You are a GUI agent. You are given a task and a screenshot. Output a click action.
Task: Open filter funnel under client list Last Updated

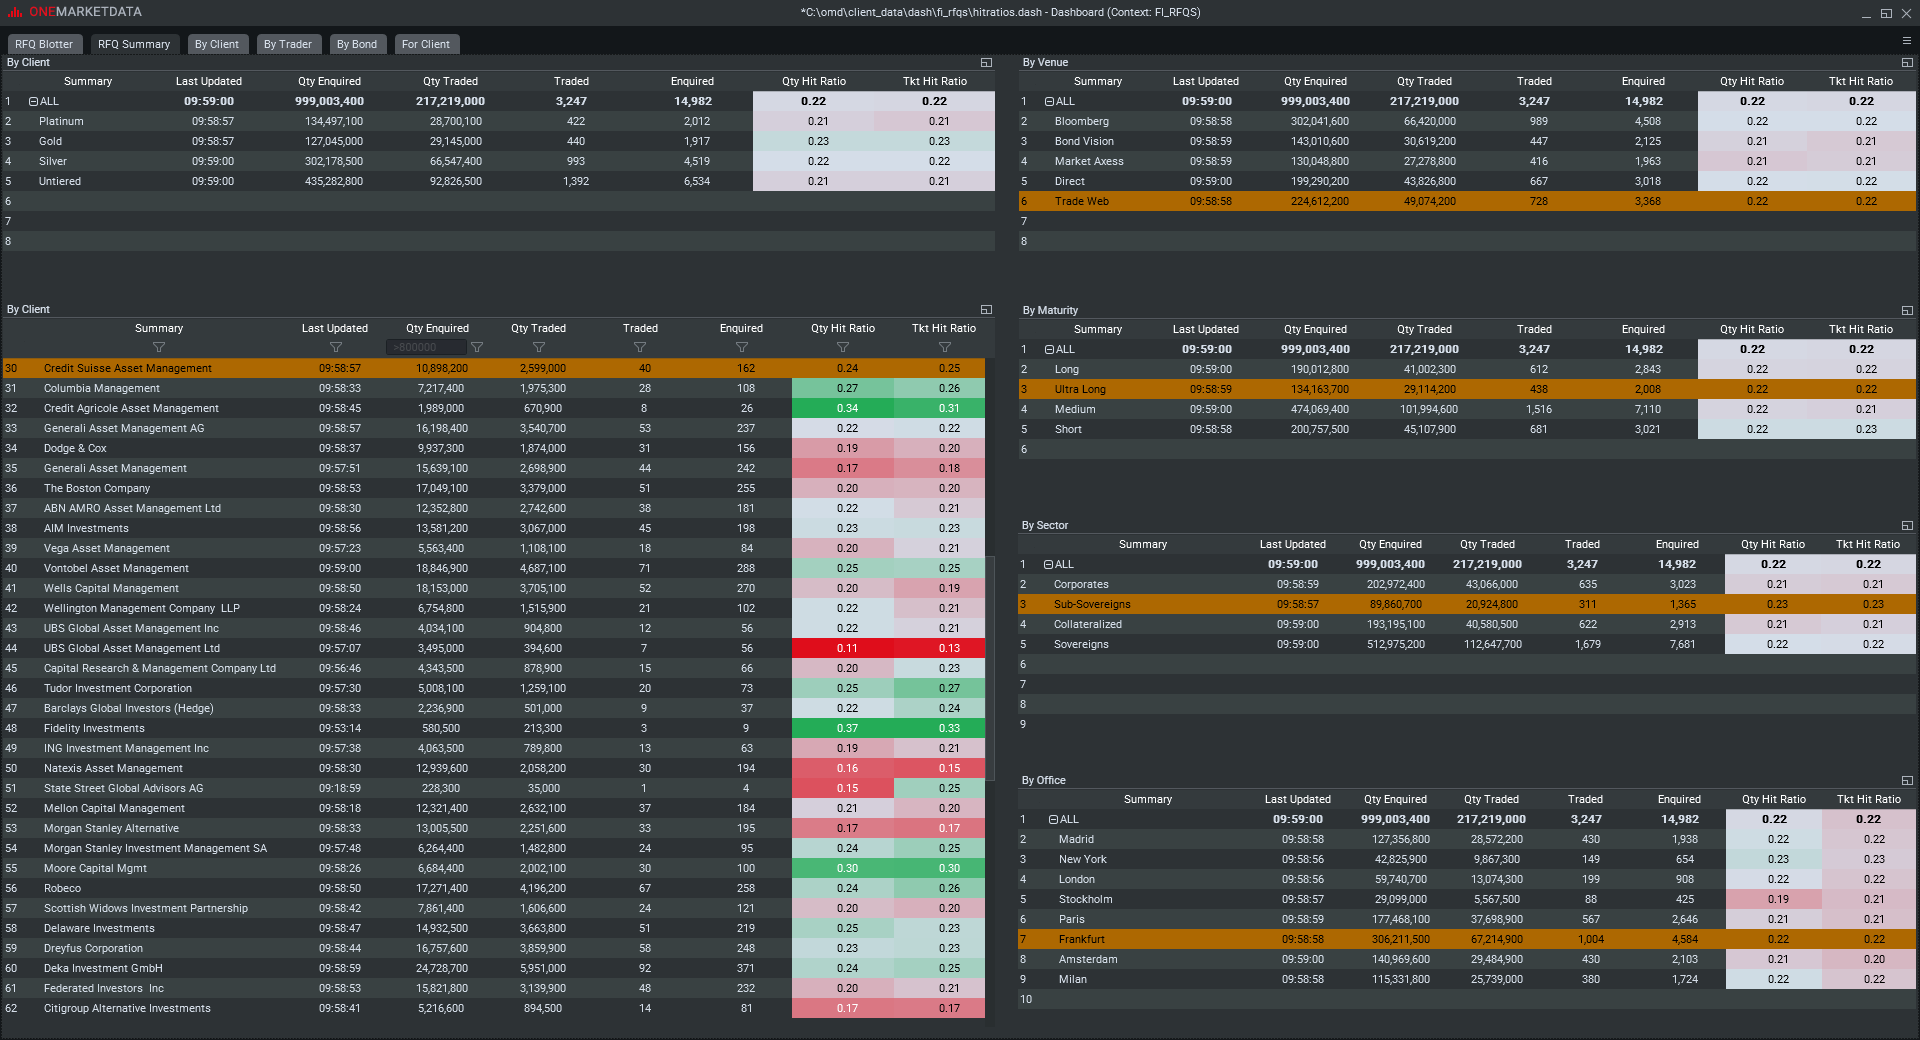coord(335,347)
